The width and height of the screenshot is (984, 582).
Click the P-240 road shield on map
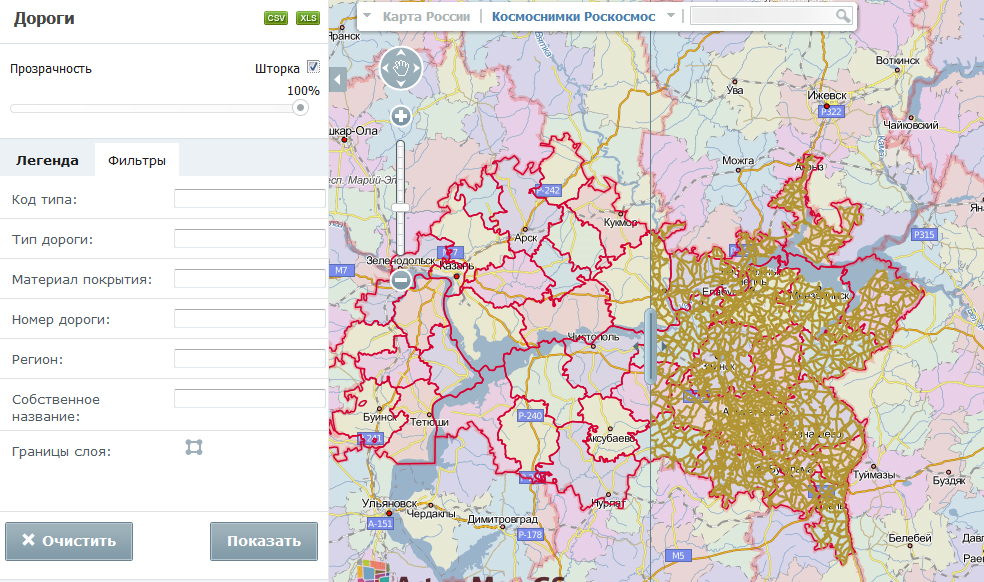click(530, 416)
